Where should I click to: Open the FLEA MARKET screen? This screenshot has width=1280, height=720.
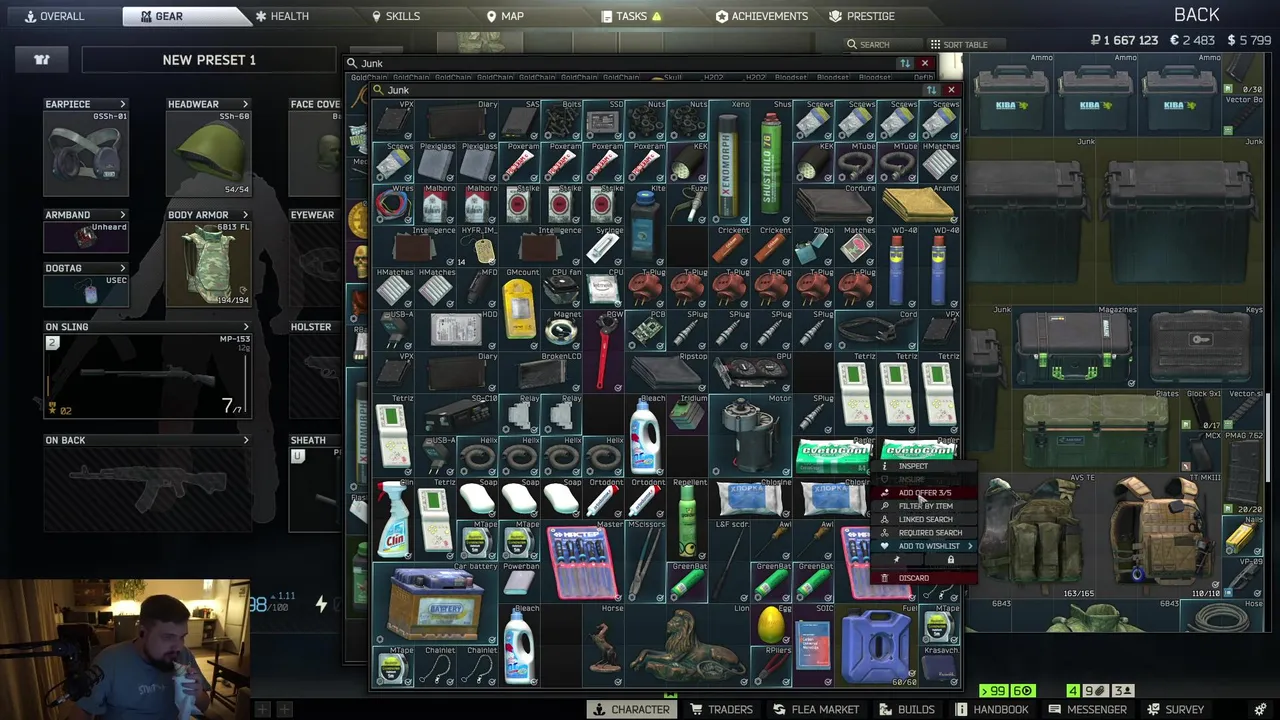[816, 709]
